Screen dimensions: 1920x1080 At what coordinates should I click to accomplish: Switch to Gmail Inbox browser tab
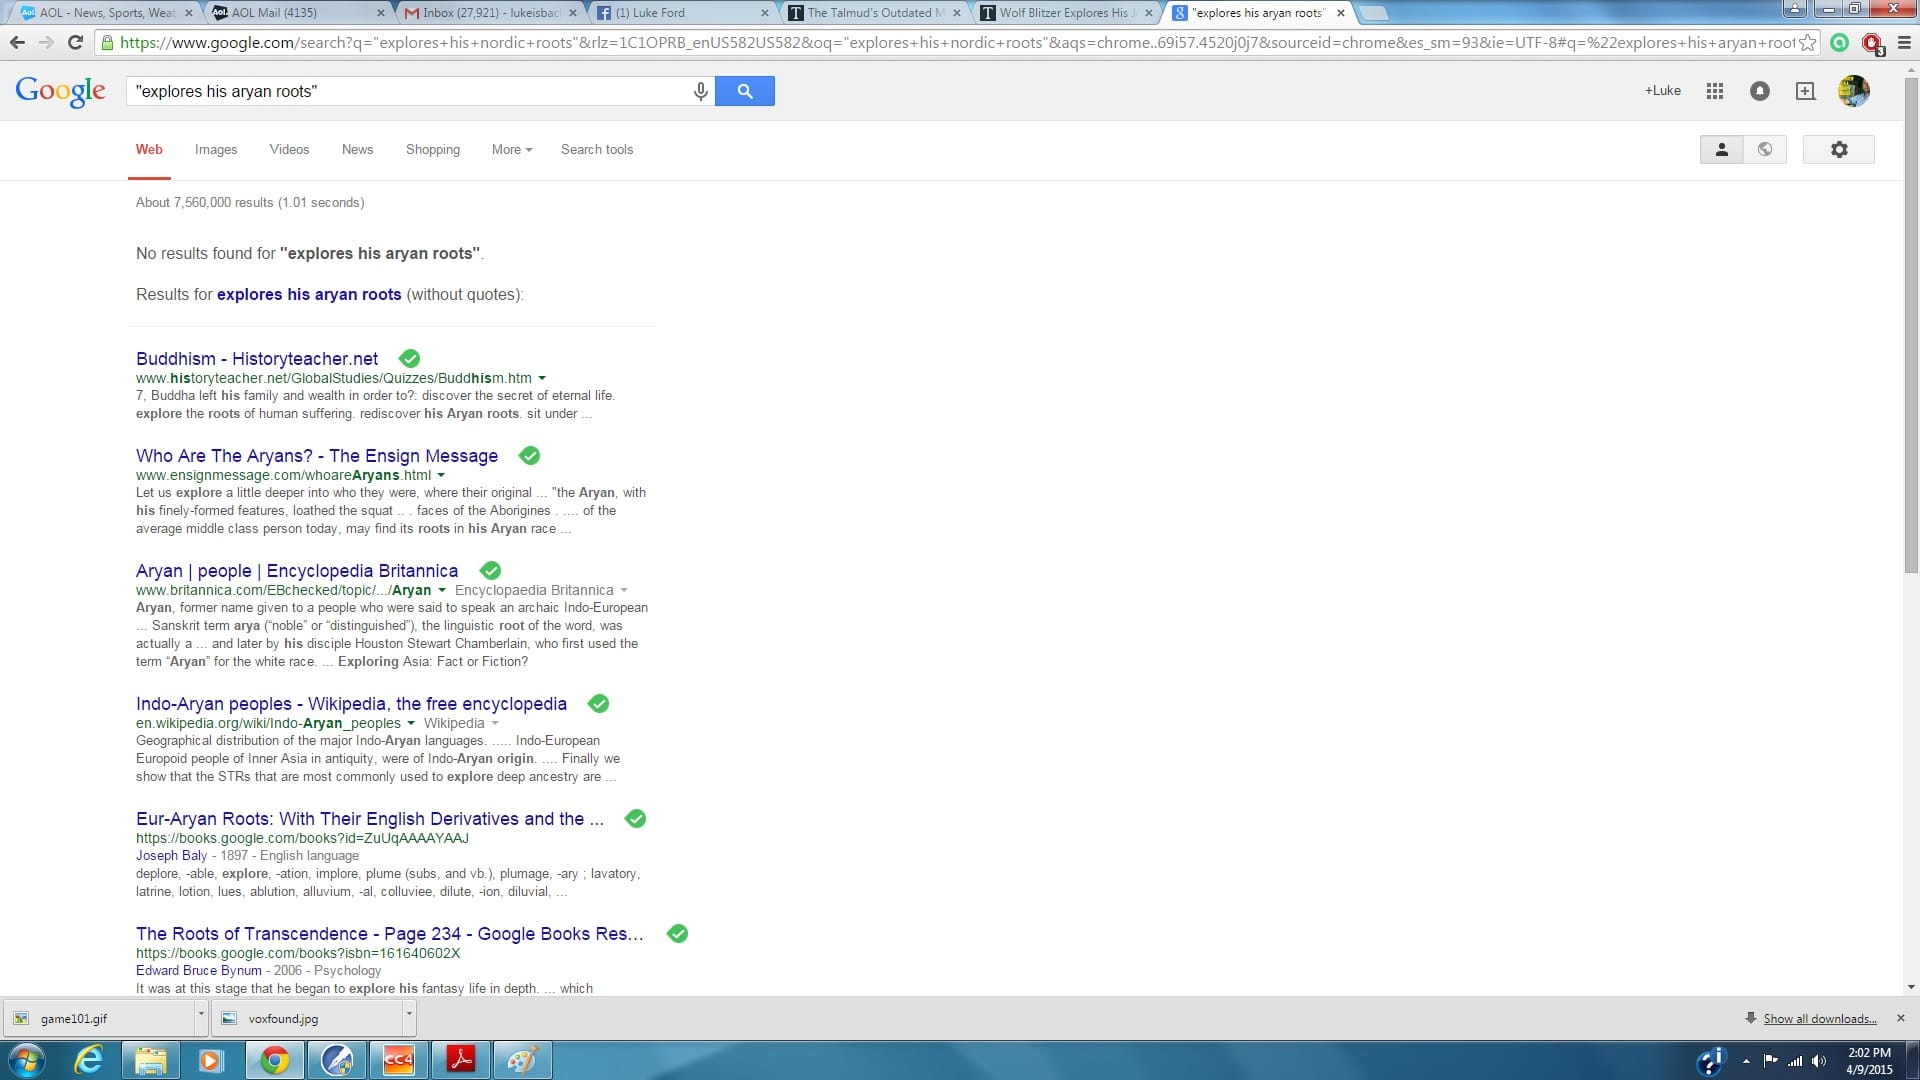(490, 13)
